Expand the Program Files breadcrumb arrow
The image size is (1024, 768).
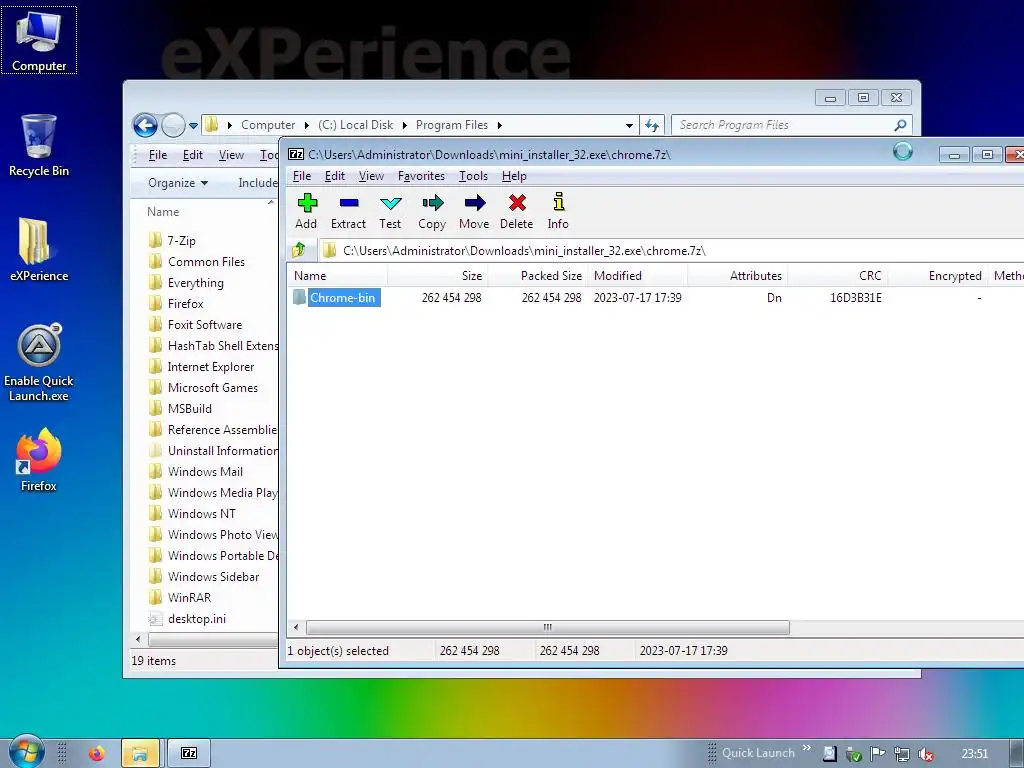(500, 125)
